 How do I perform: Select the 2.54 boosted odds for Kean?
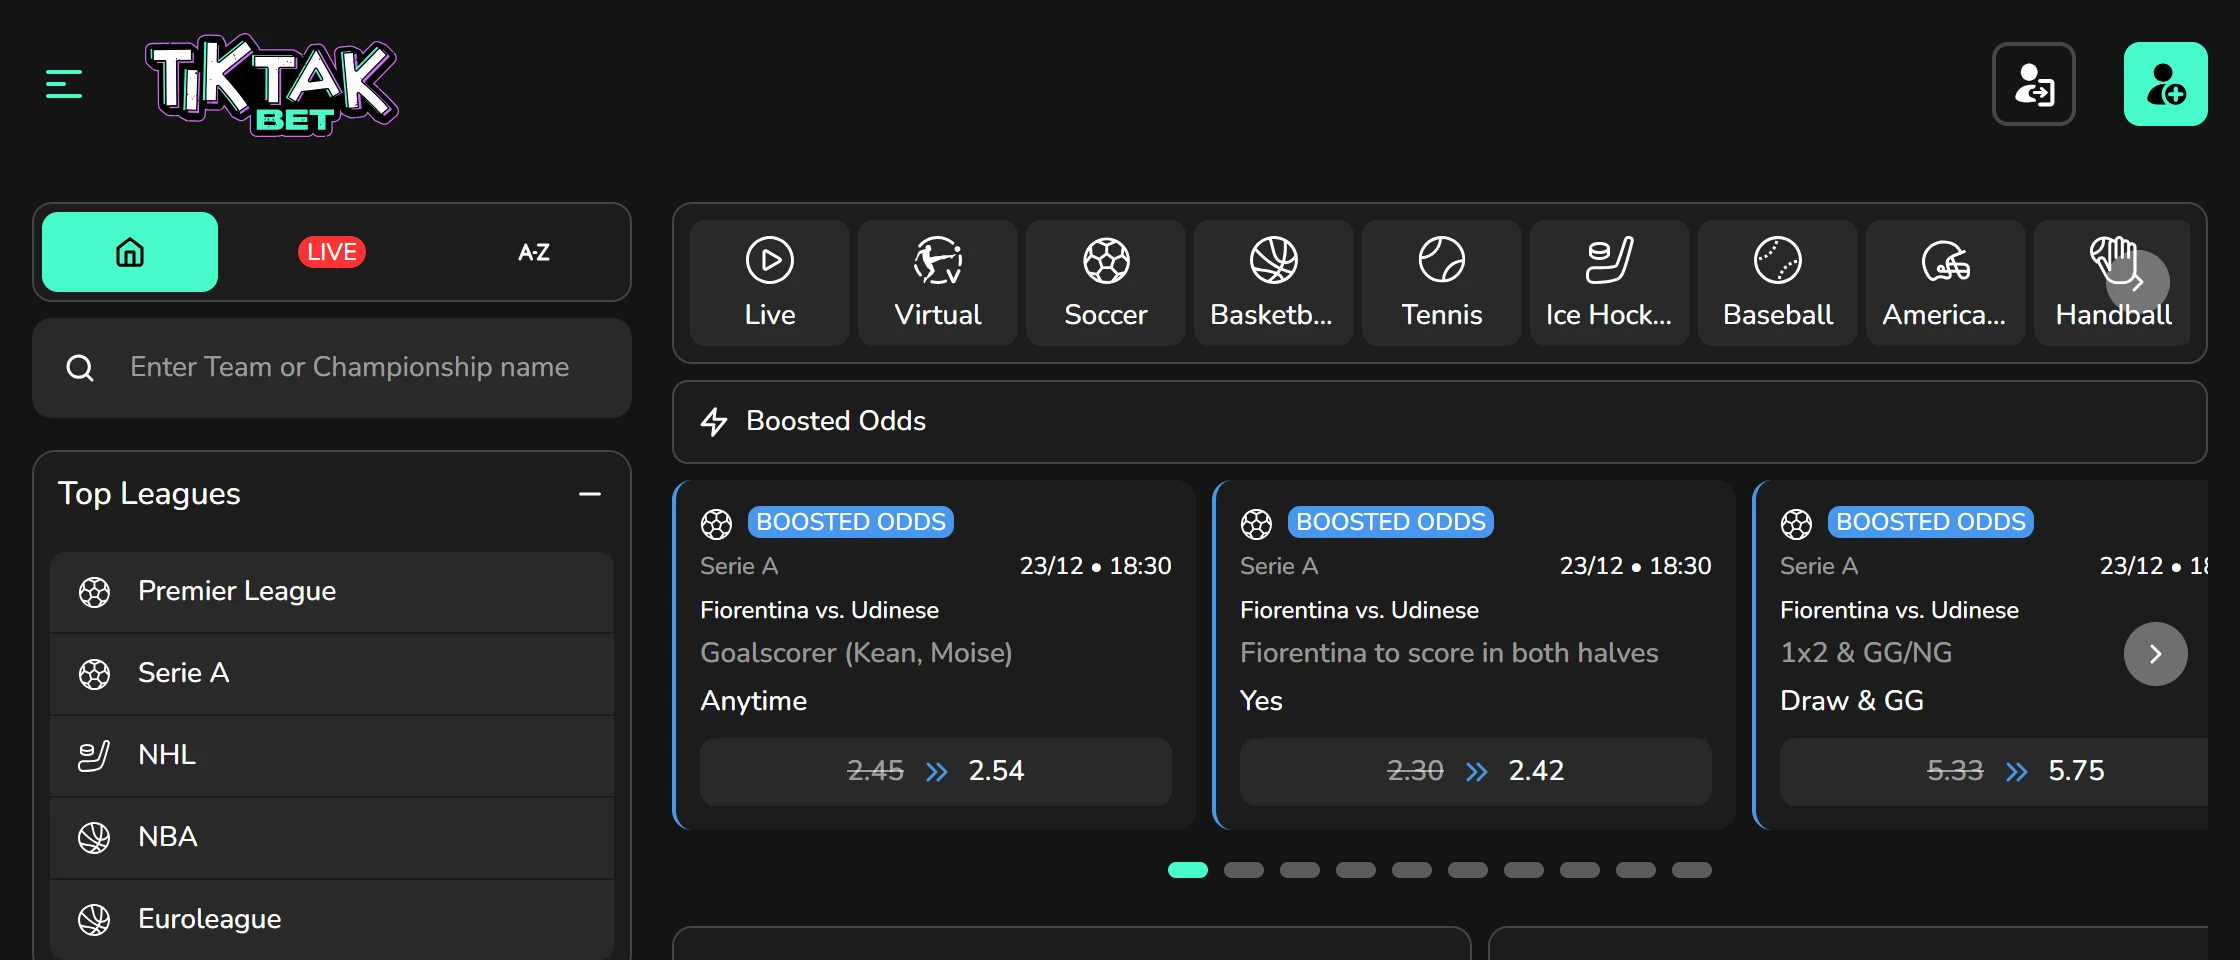(935, 771)
